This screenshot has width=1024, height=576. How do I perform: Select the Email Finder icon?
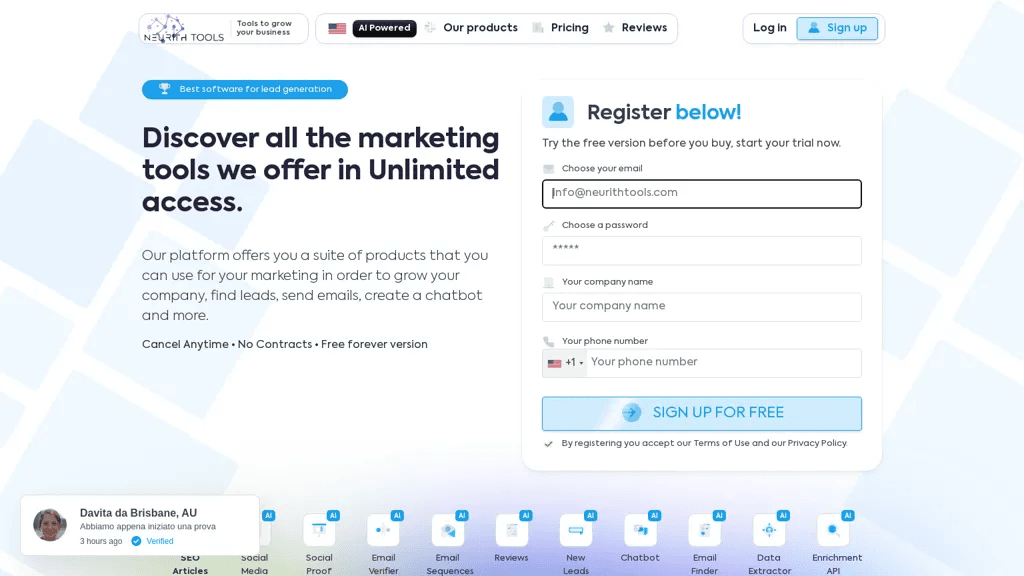705,530
